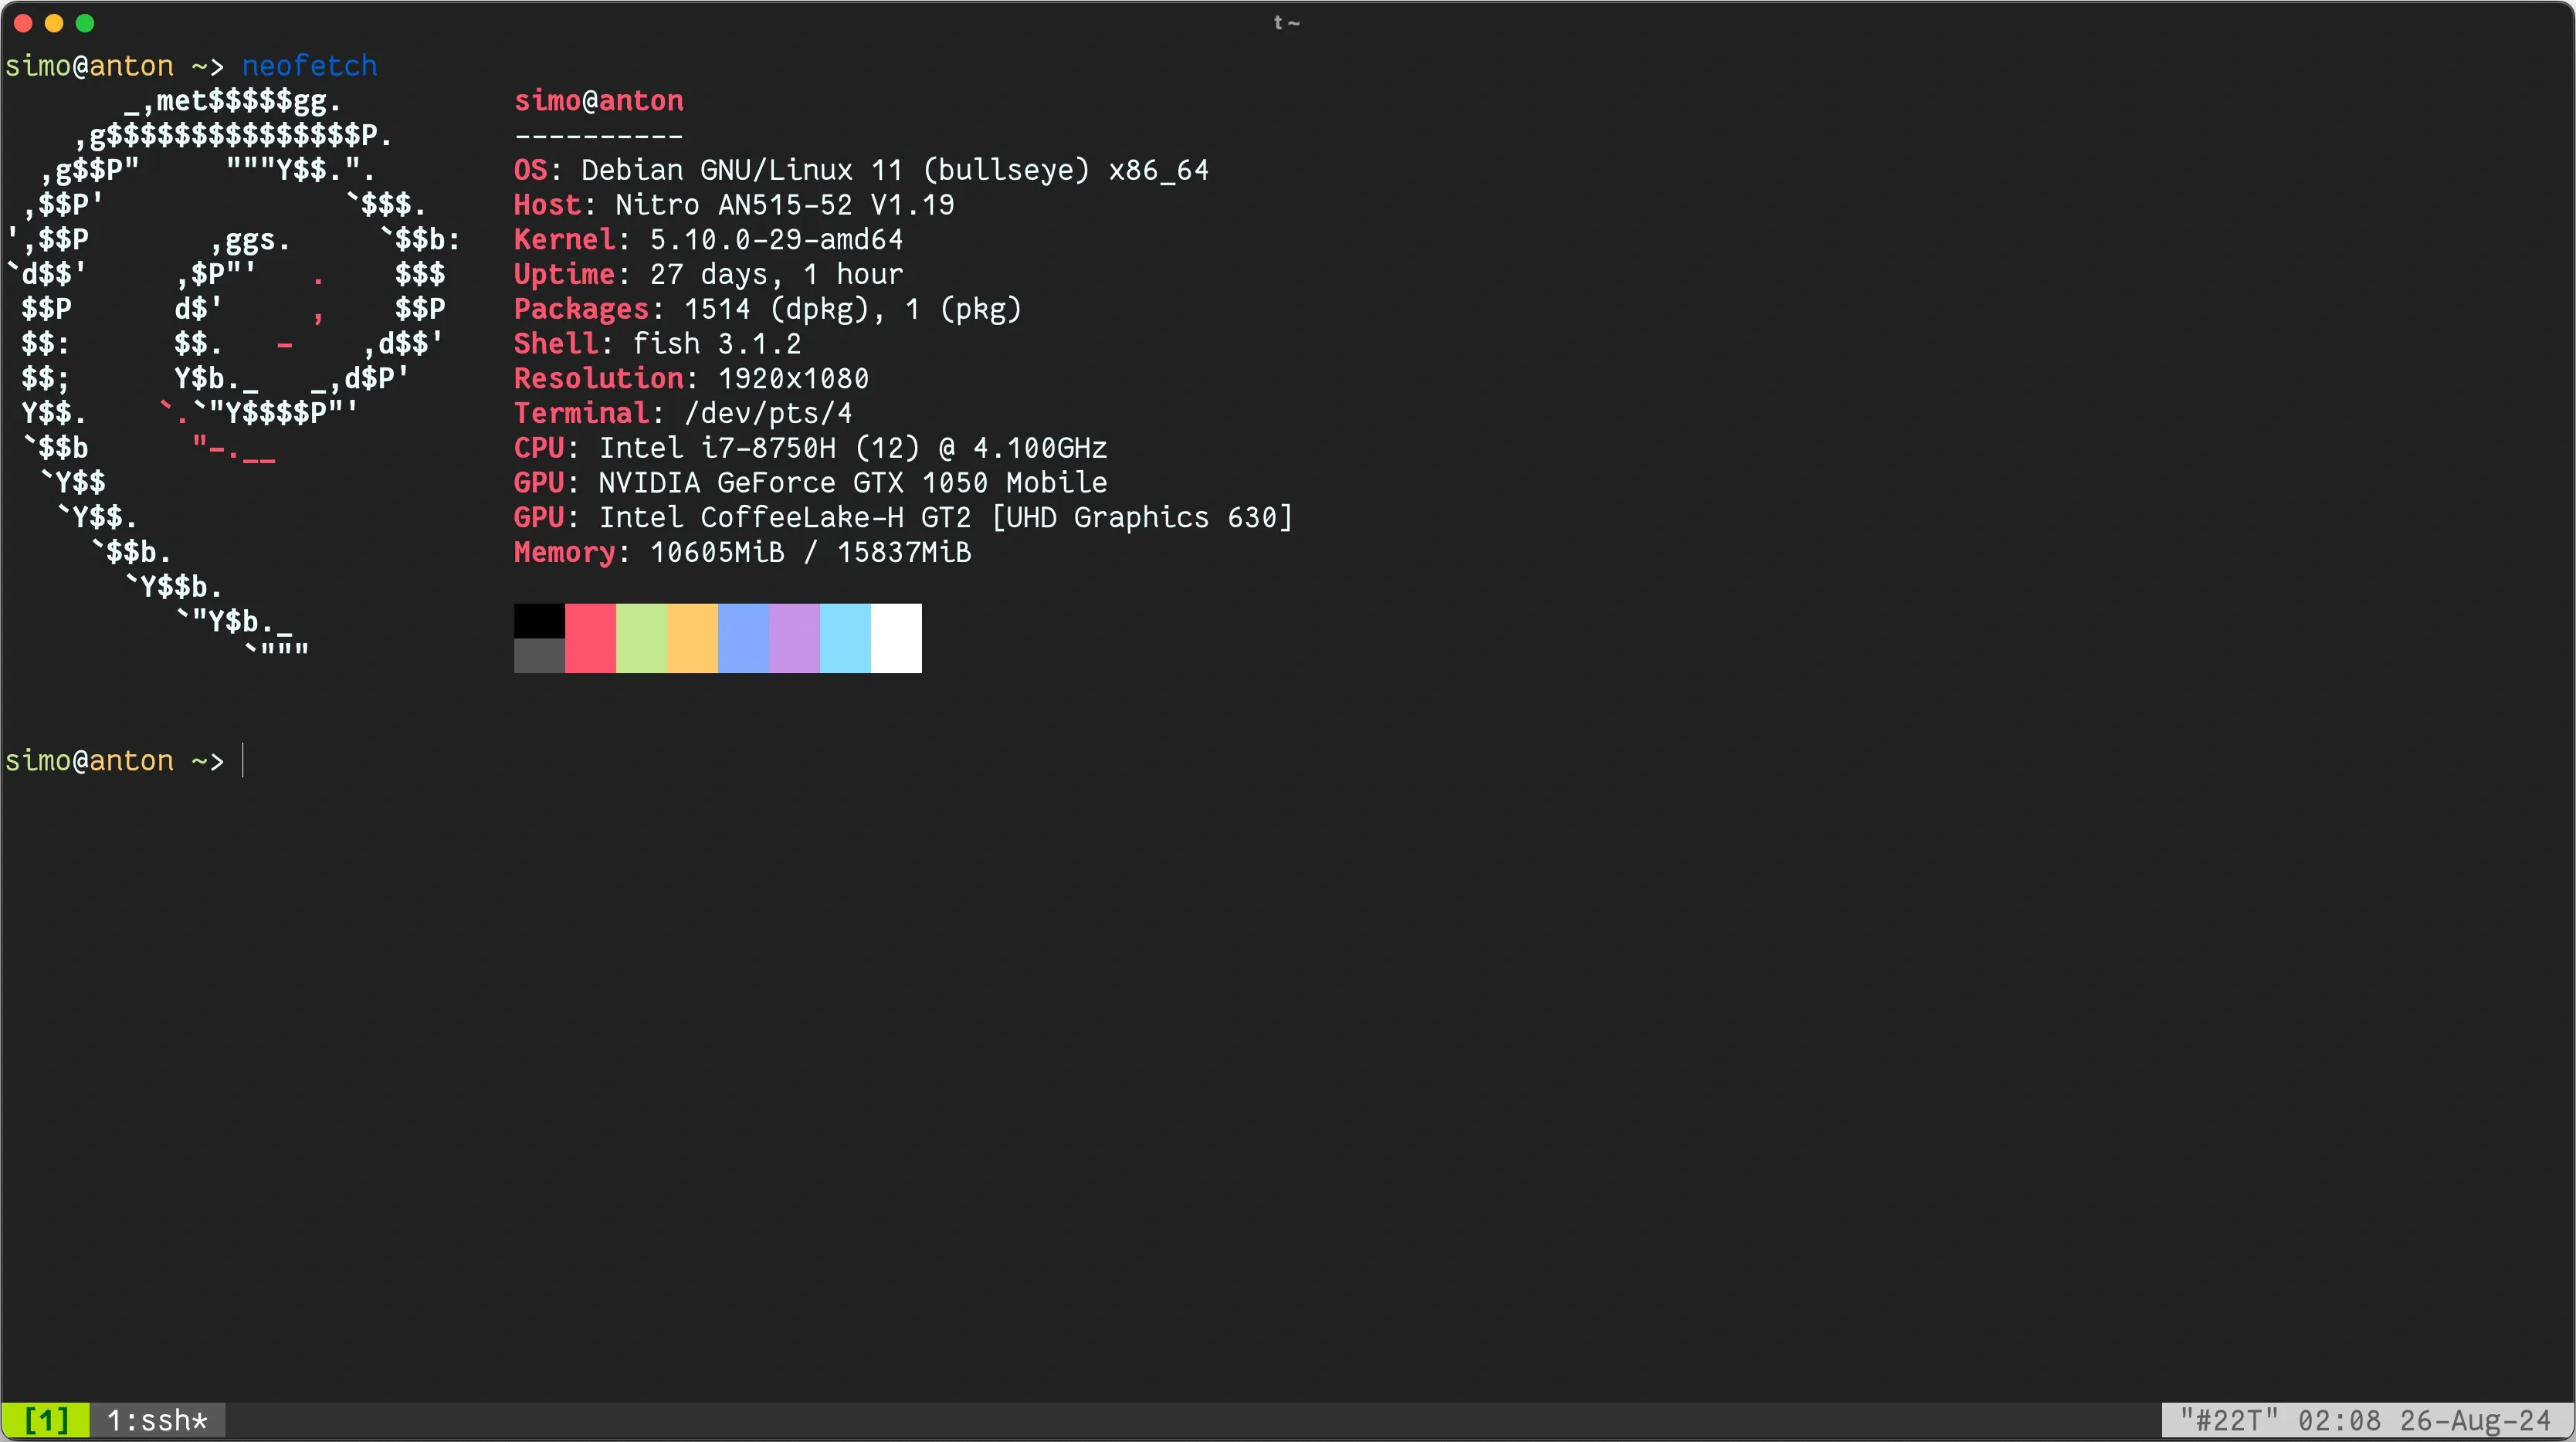
Task: Minimize the terminal with yellow button
Action: tap(54, 22)
